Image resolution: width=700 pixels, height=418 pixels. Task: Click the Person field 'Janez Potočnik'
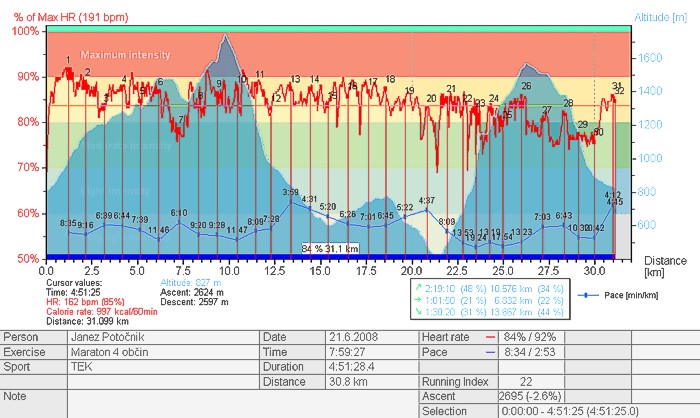(163, 337)
